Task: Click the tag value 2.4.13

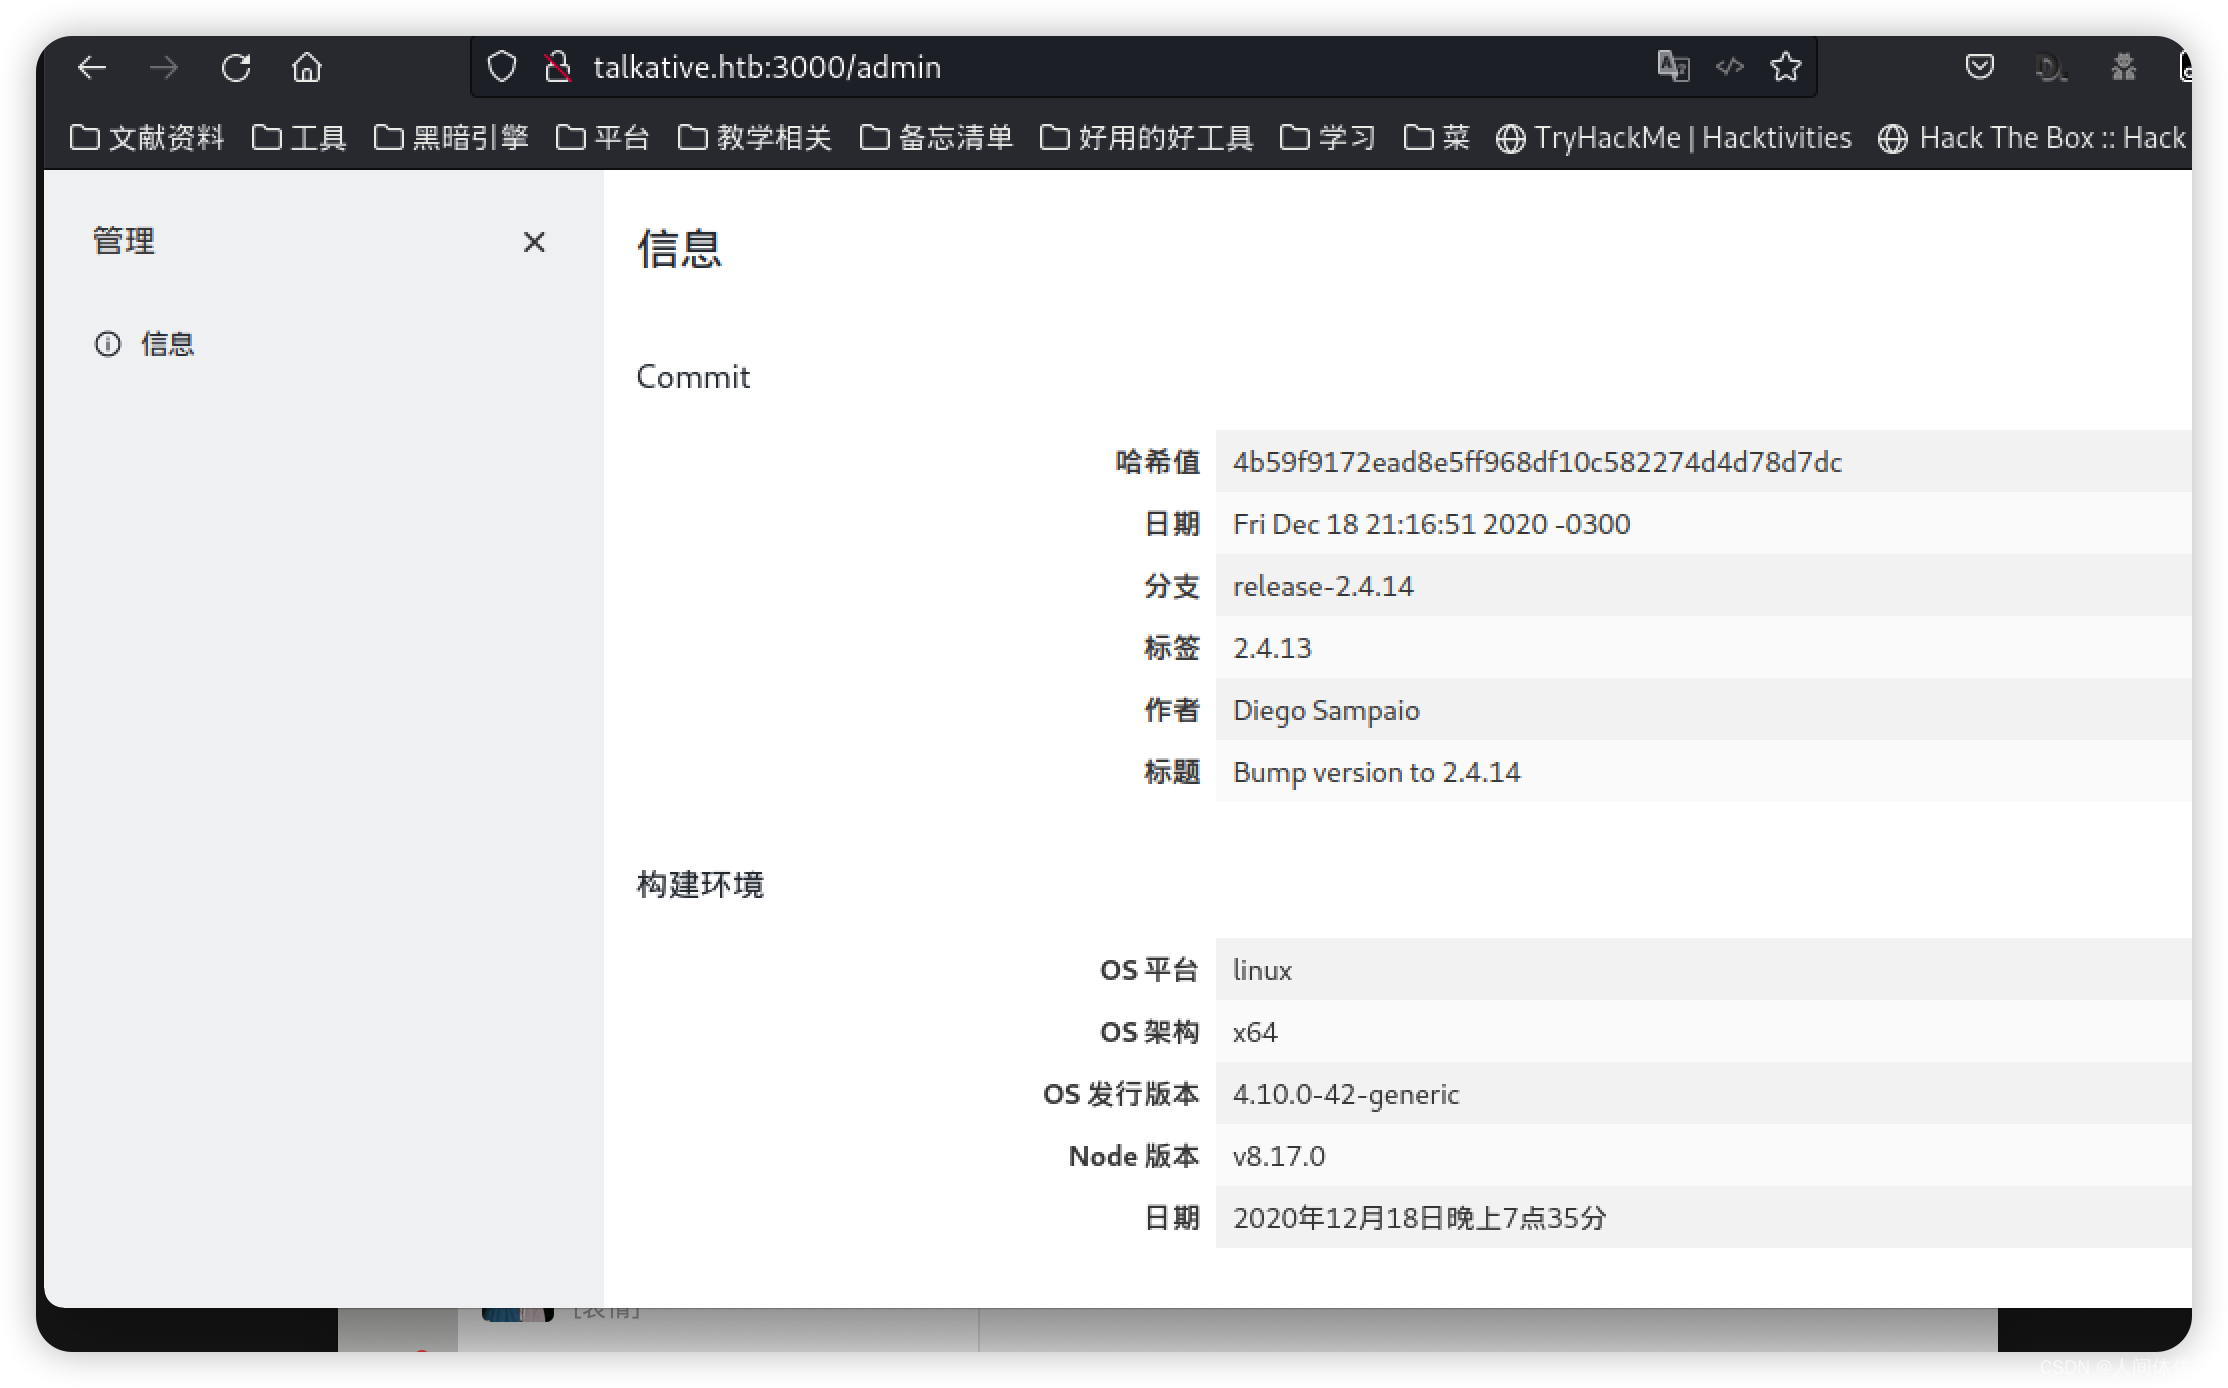Action: click(x=1272, y=648)
